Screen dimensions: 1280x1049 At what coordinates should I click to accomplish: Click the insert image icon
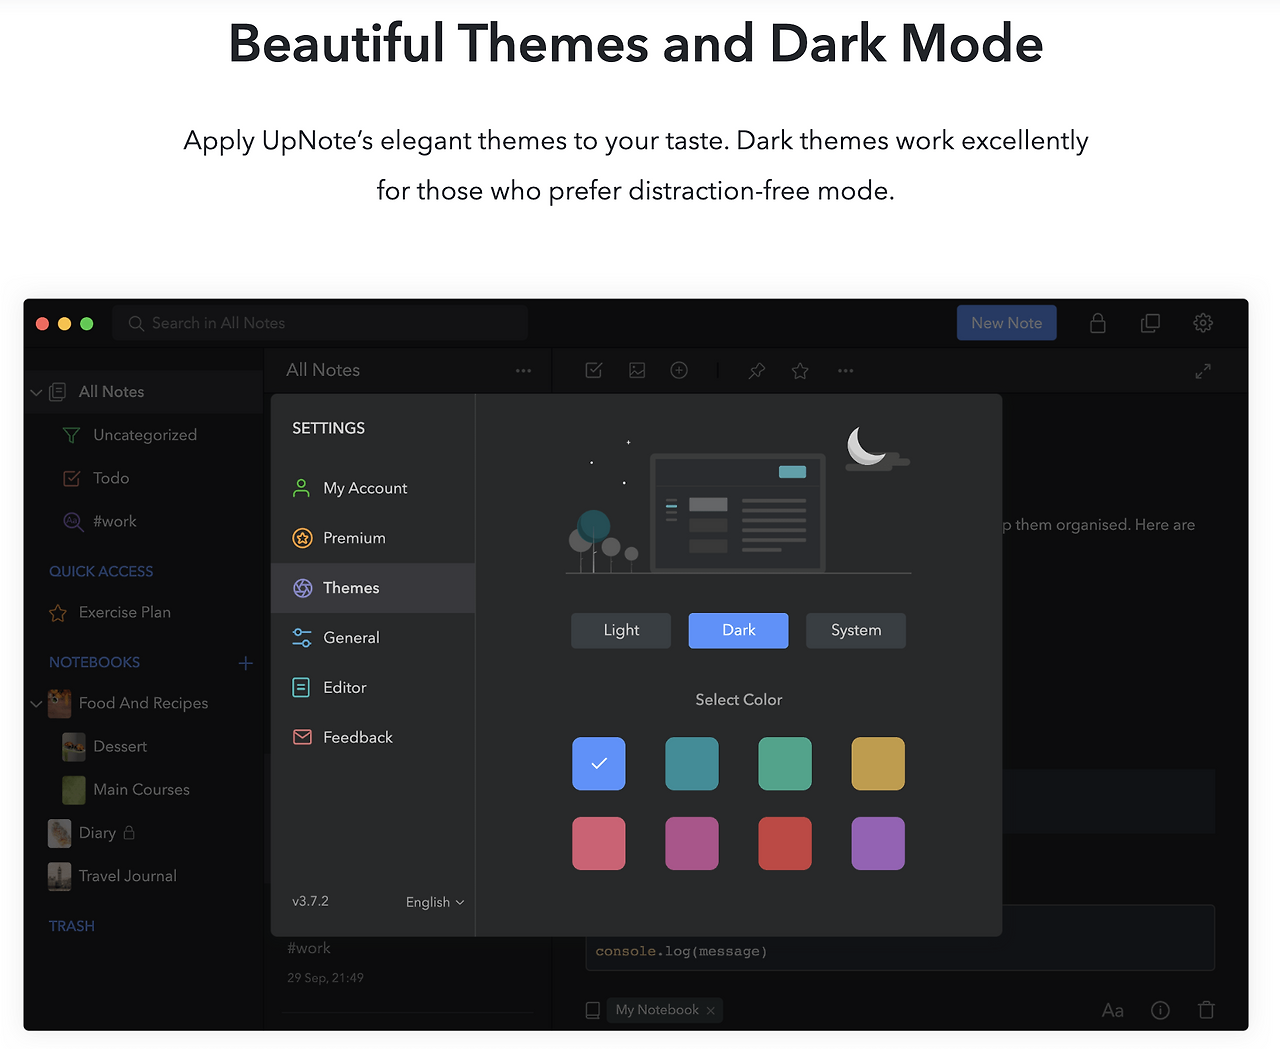point(637,371)
